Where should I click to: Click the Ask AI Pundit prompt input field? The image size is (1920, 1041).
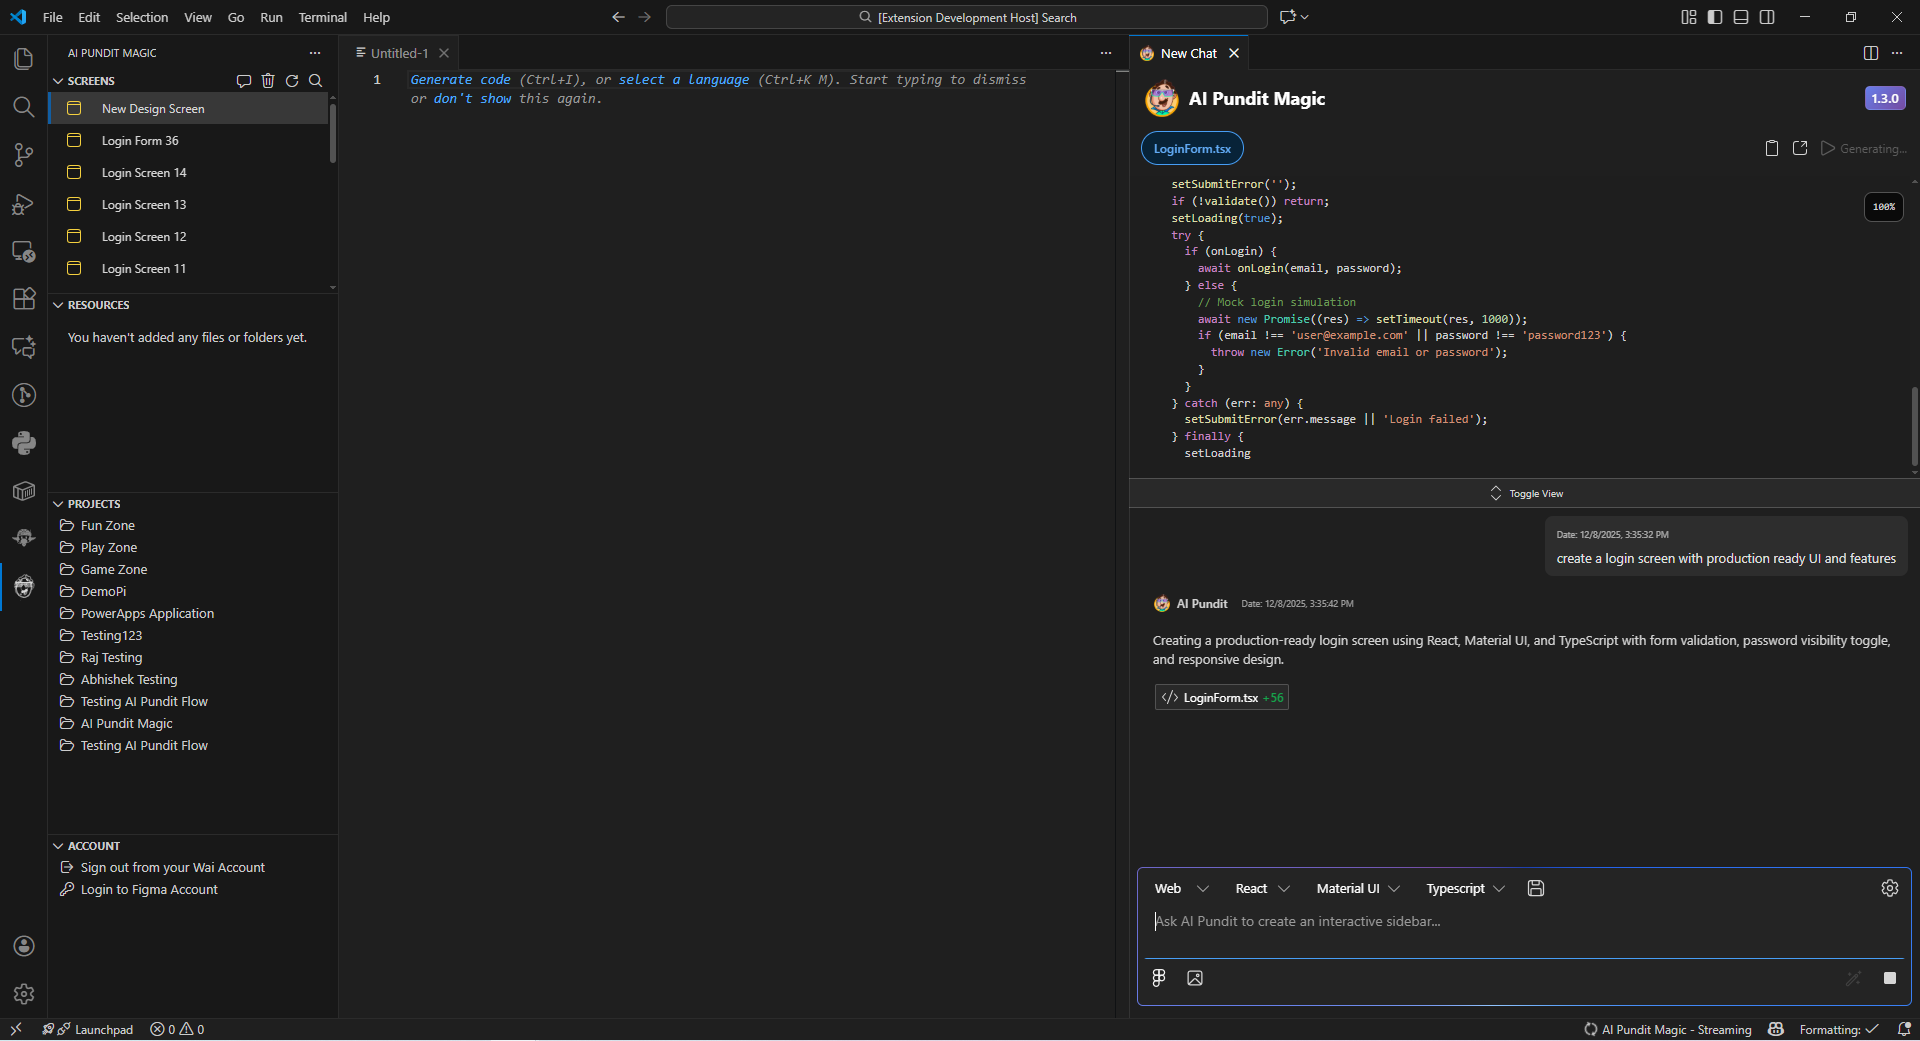tap(1520, 921)
